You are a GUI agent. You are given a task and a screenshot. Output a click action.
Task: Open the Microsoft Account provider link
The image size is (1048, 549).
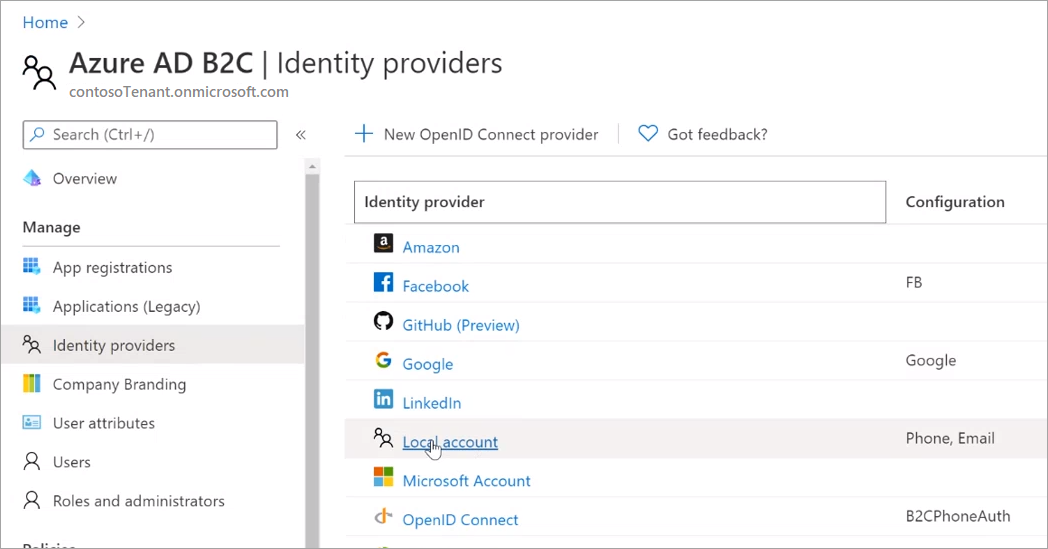coord(467,480)
